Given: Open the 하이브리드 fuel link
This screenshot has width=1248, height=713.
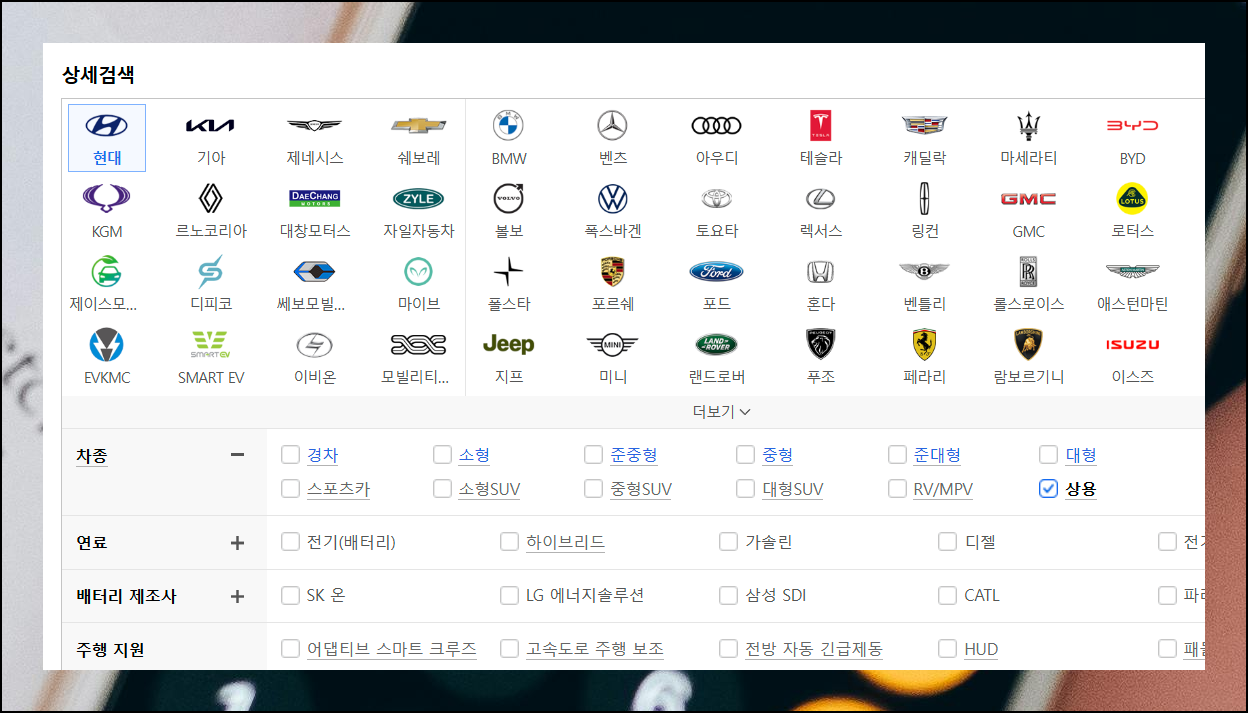Looking at the screenshot, I should (566, 542).
